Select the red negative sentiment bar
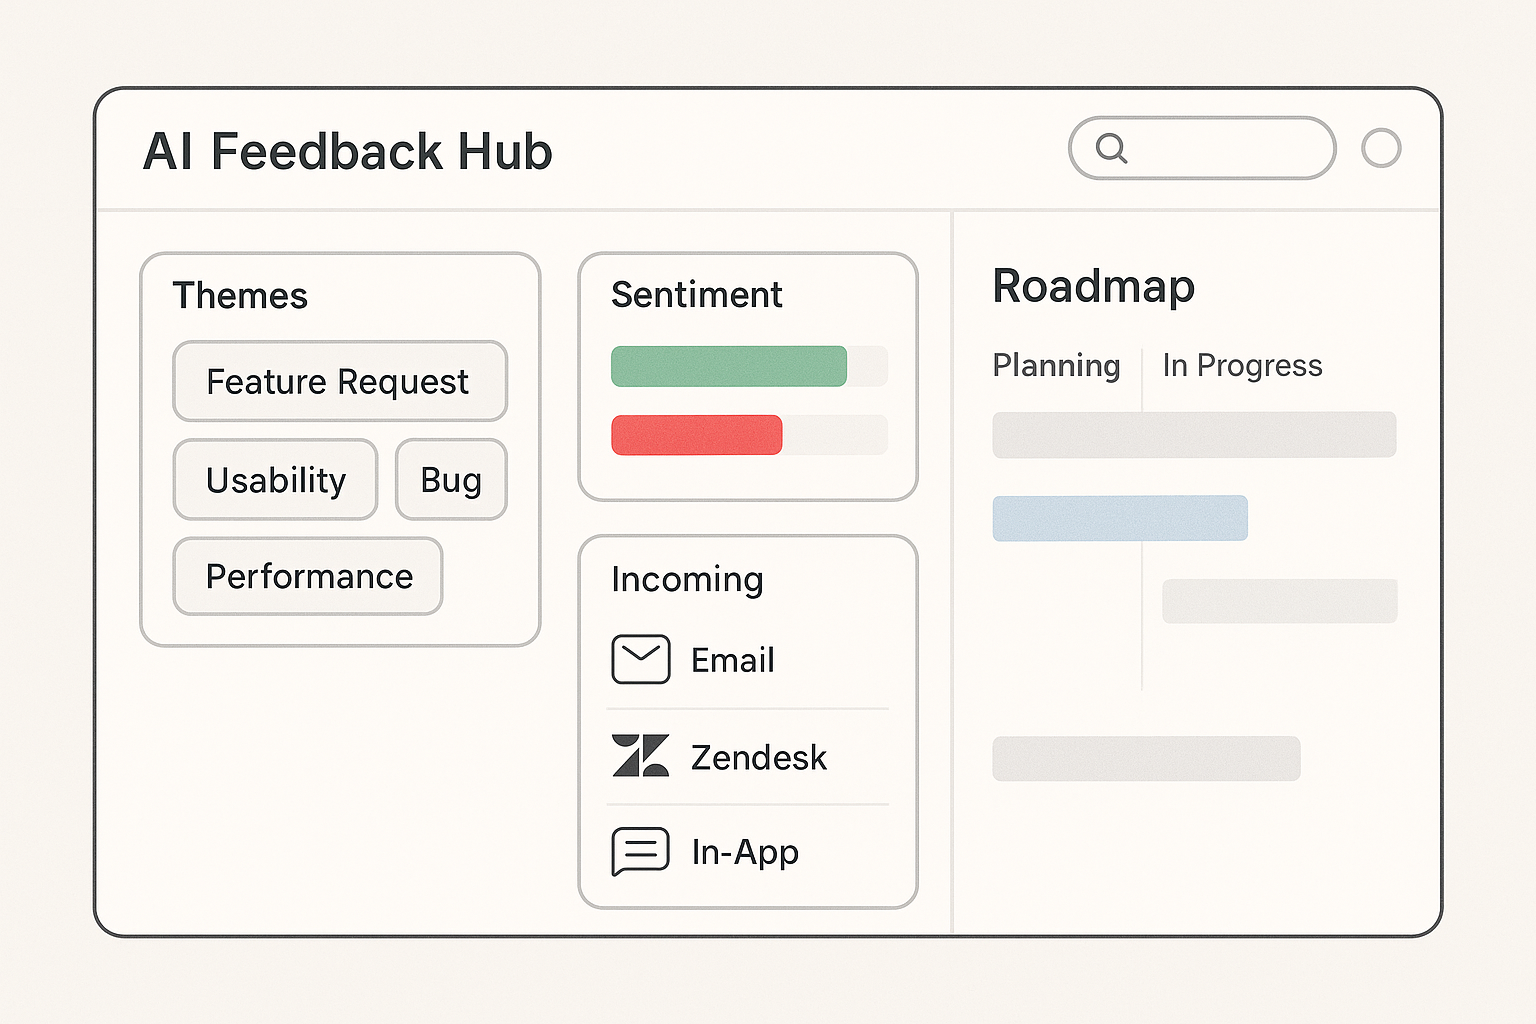1536x1024 pixels. click(696, 435)
